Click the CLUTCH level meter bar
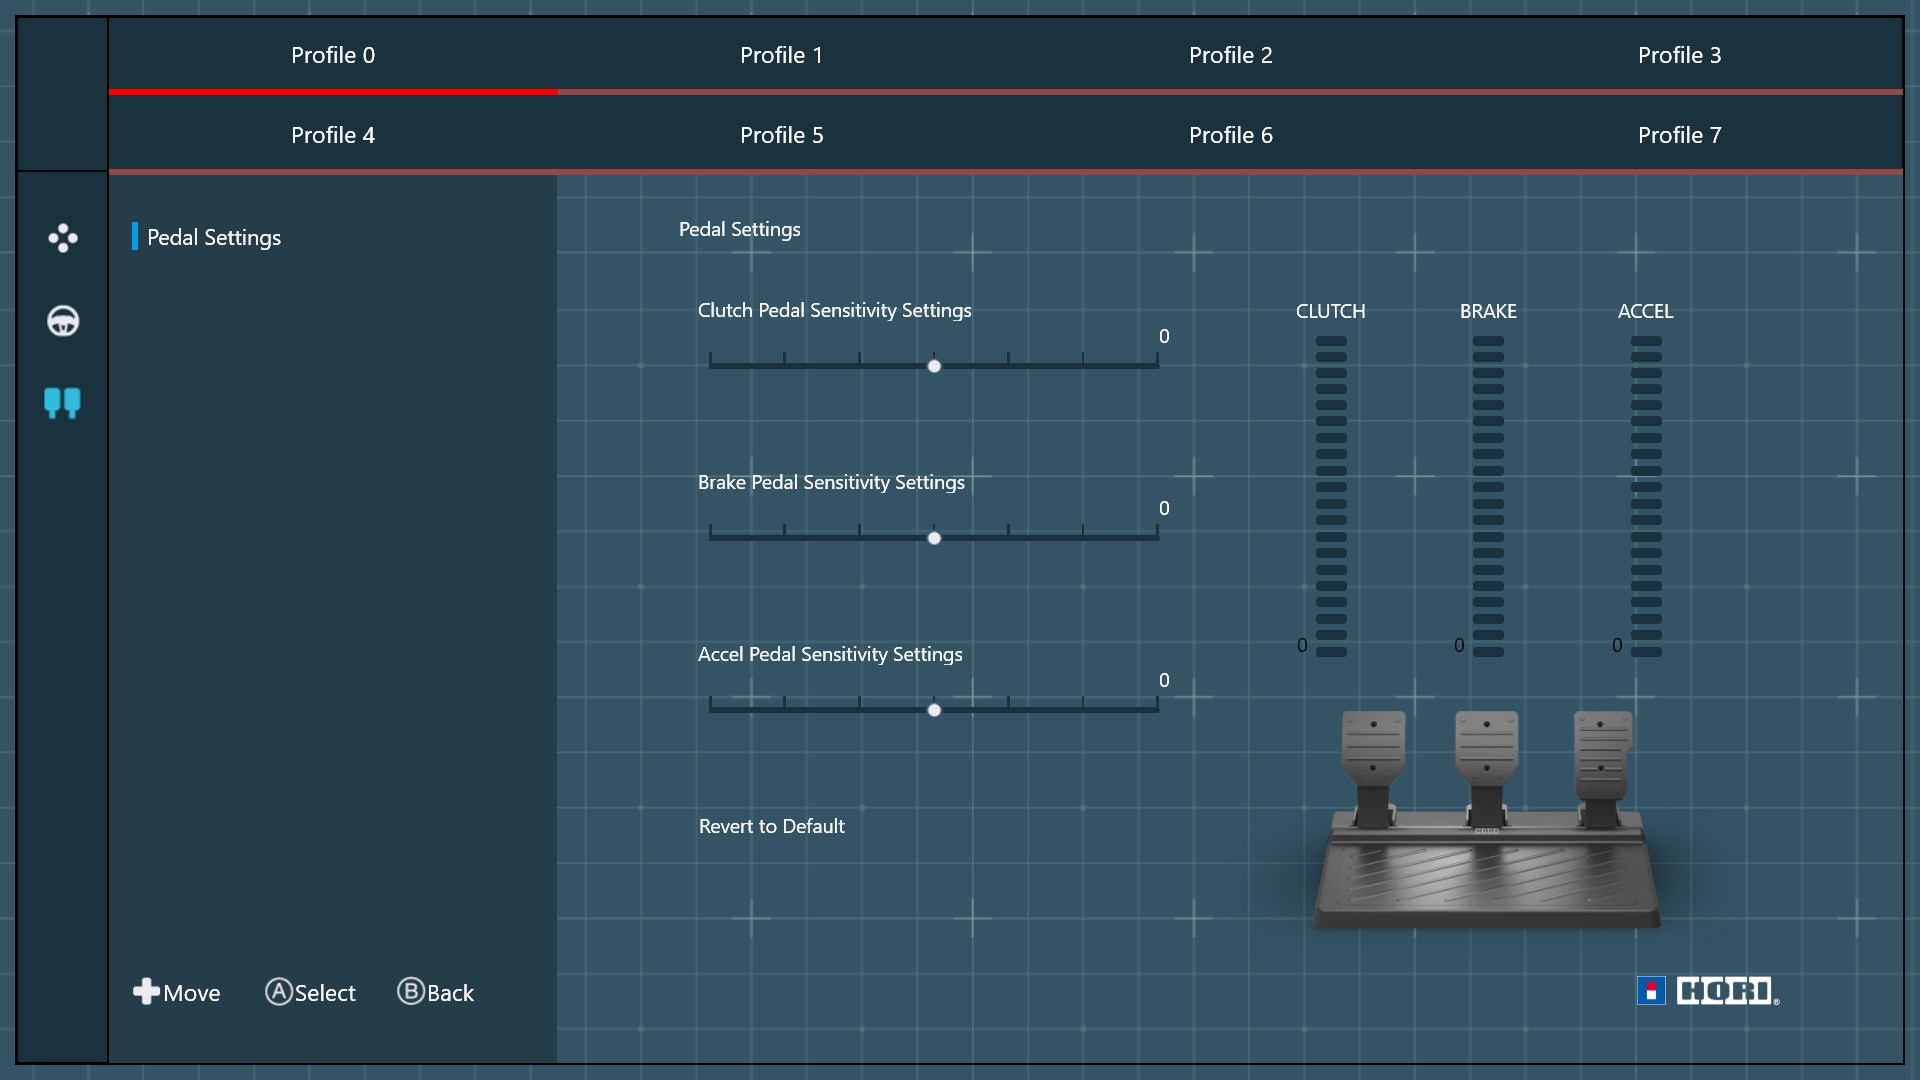Viewport: 1920px width, 1080px height. [x=1331, y=496]
